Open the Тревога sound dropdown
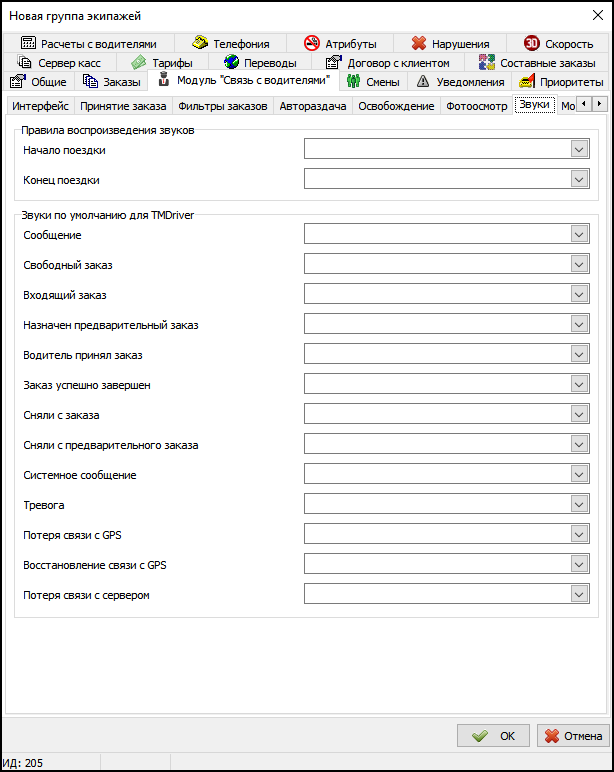 click(579, 504)
